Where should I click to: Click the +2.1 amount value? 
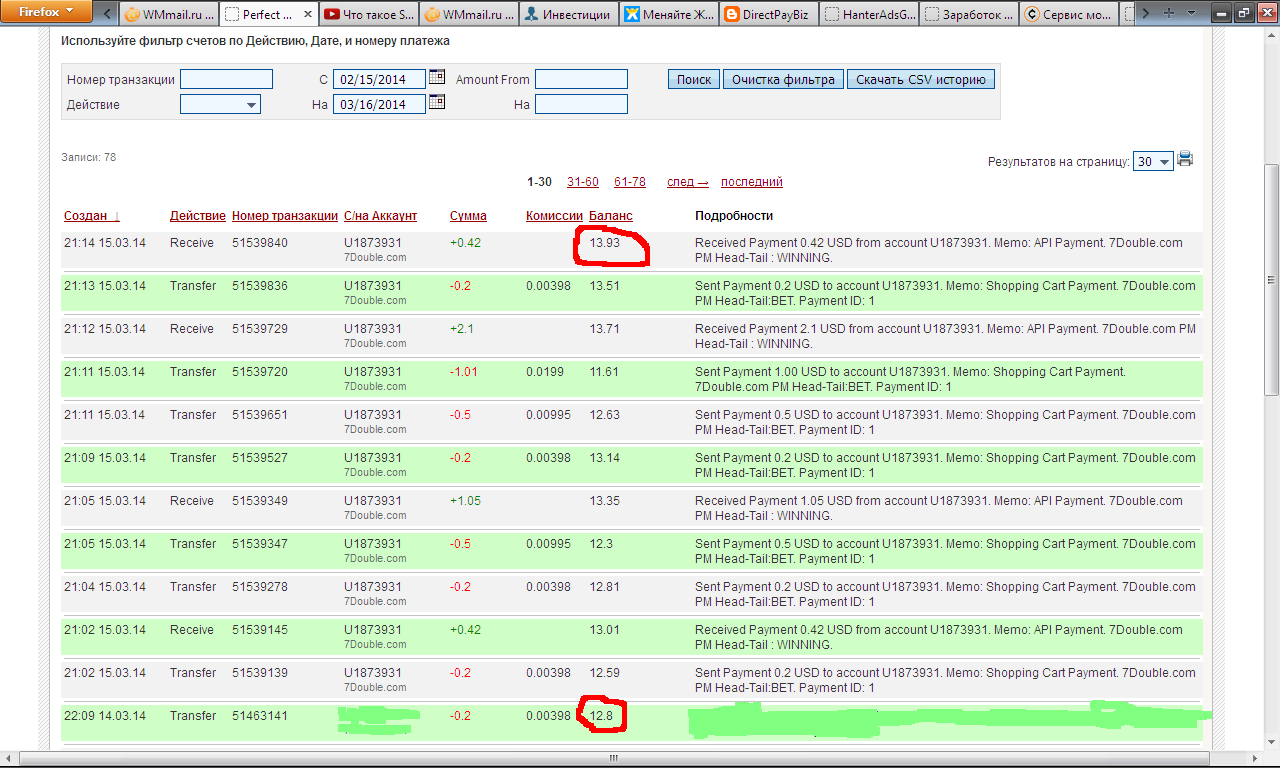coord(462,329)
